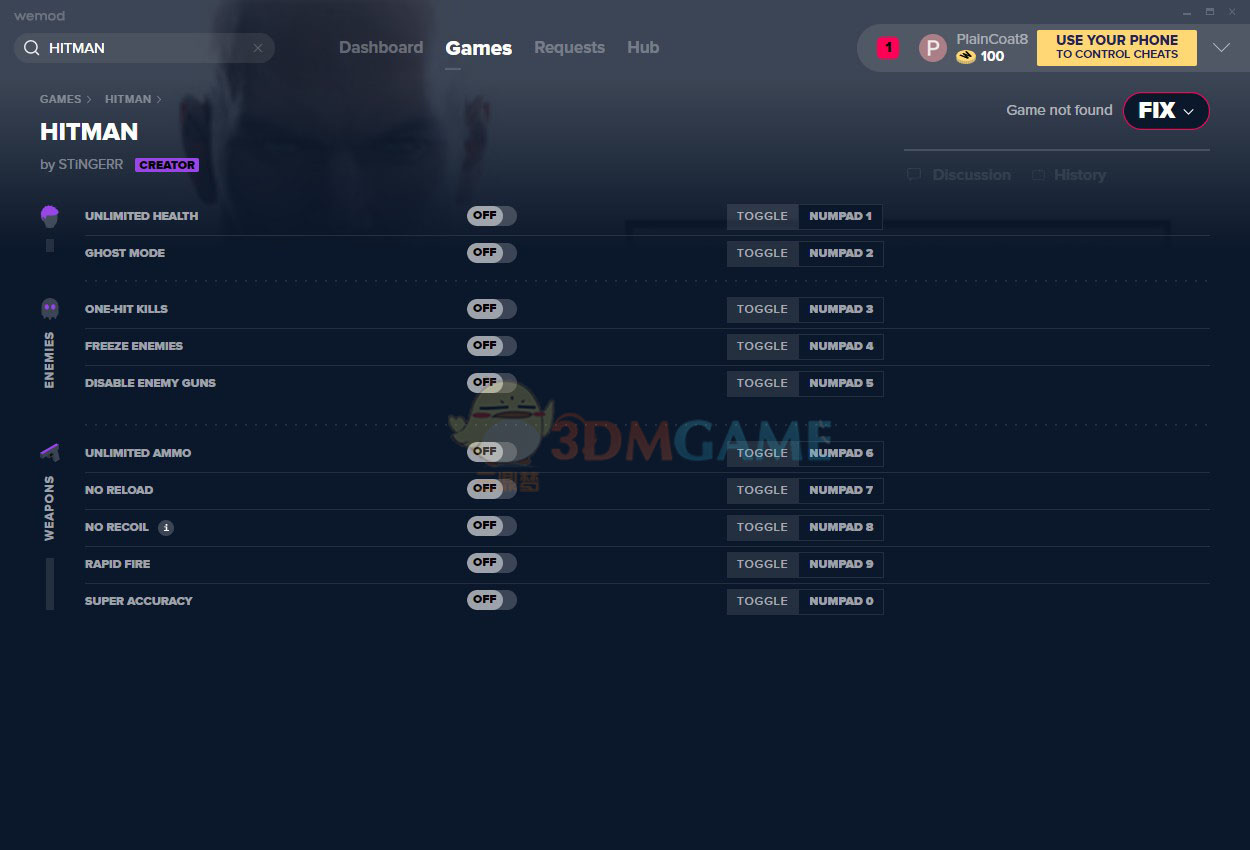This screenshot has height=850, width=1250.
Task: Open the red notification badge
Action: [888, 48]
